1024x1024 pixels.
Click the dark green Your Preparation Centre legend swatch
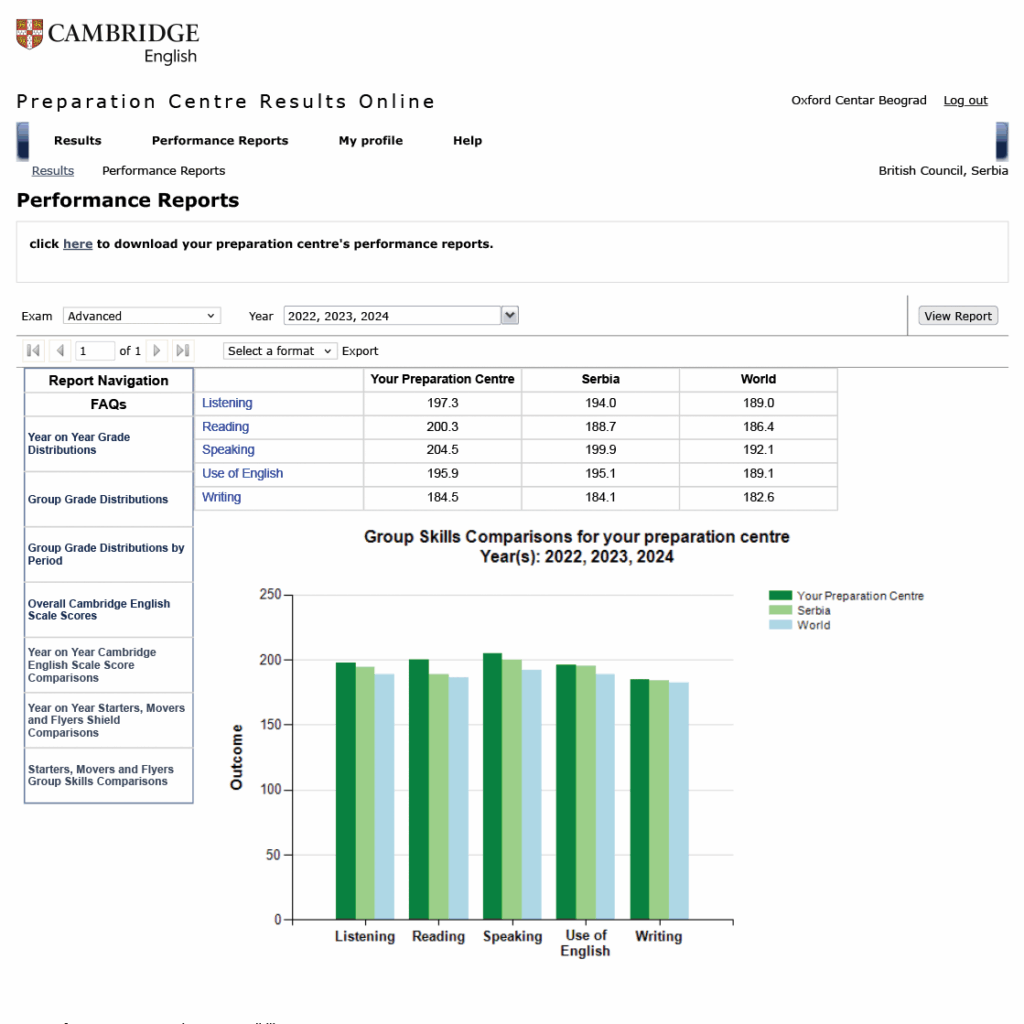tap(780, 595)
